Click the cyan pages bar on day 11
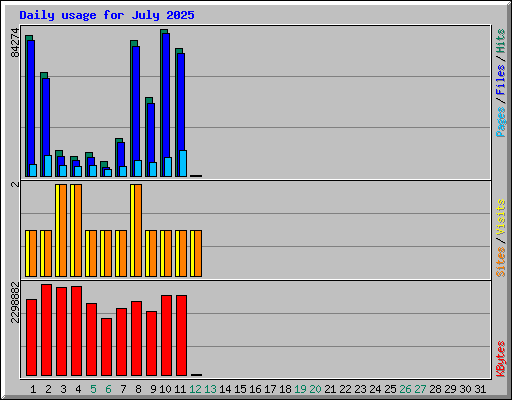The width and height of the screenshot is (512, 400). pos(183,163)
